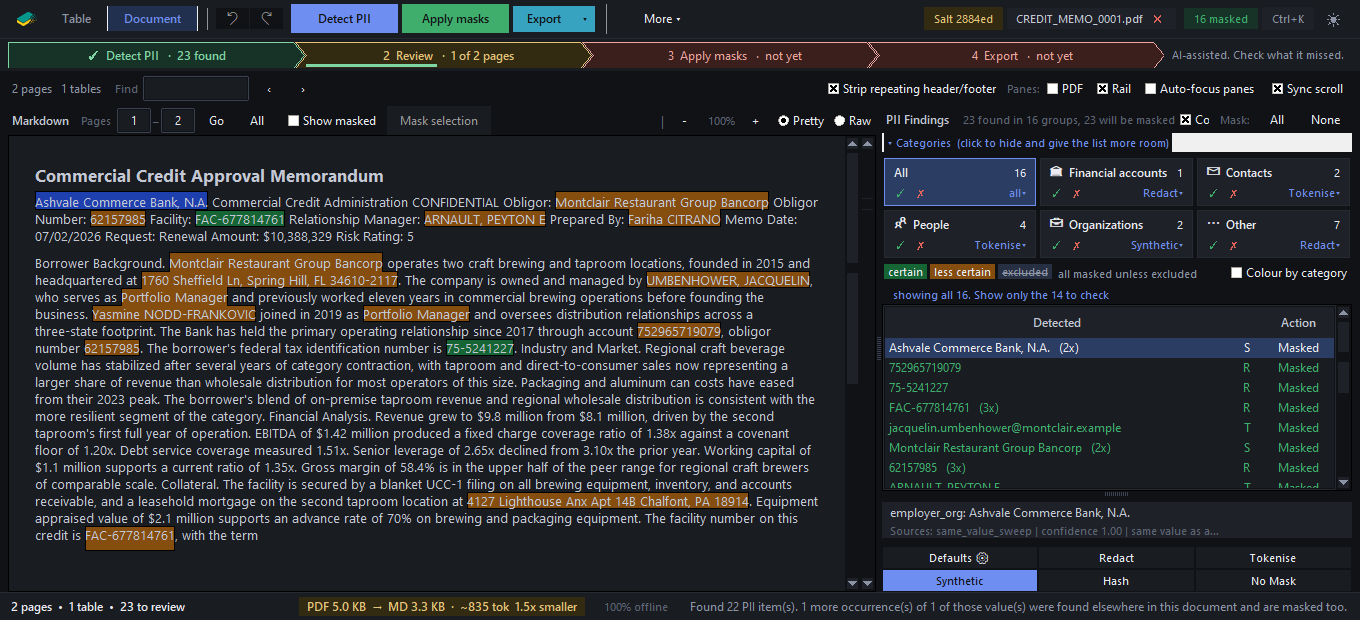Screen dimensions: 1360x620
Task: Click the app logo icon
Action: pos(25,18)
